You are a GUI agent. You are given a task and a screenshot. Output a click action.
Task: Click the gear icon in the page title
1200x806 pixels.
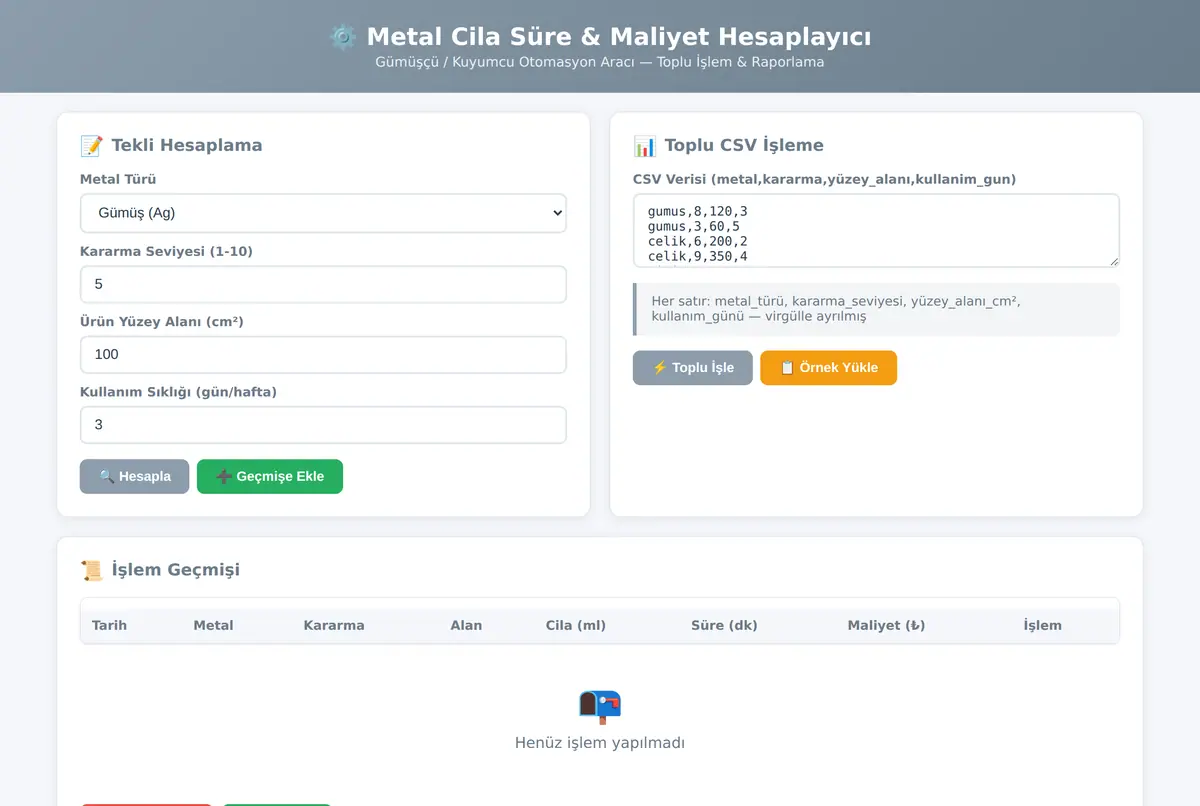[x=342, y=37]
